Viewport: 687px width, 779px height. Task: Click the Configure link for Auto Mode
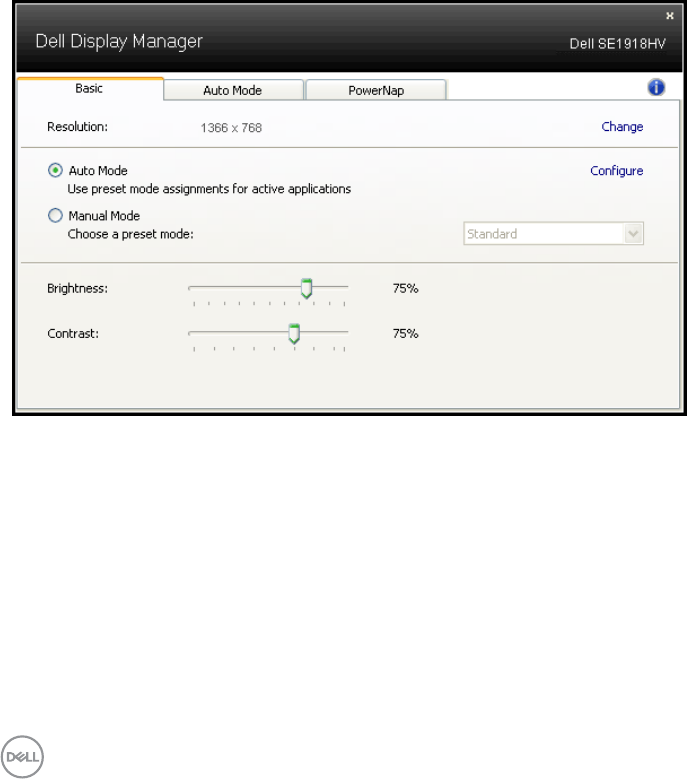tap(616, 171)
